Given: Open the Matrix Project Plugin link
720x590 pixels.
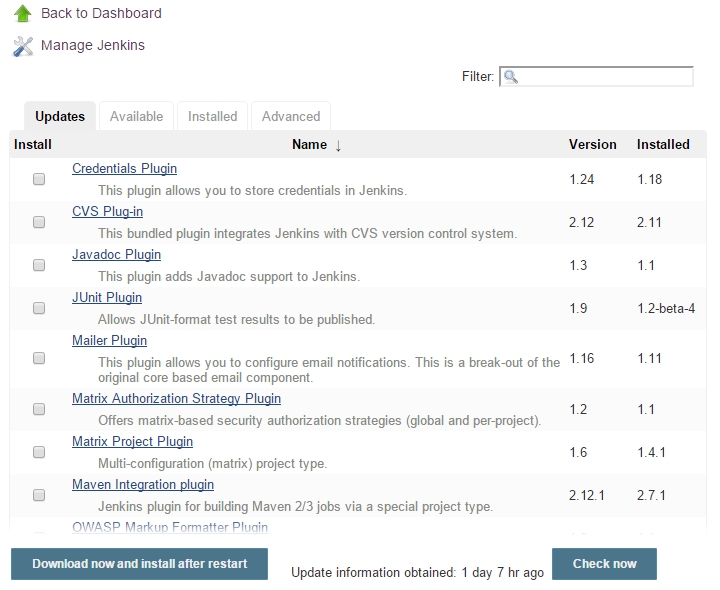Looking at the screenshot, I should (132, 442).
